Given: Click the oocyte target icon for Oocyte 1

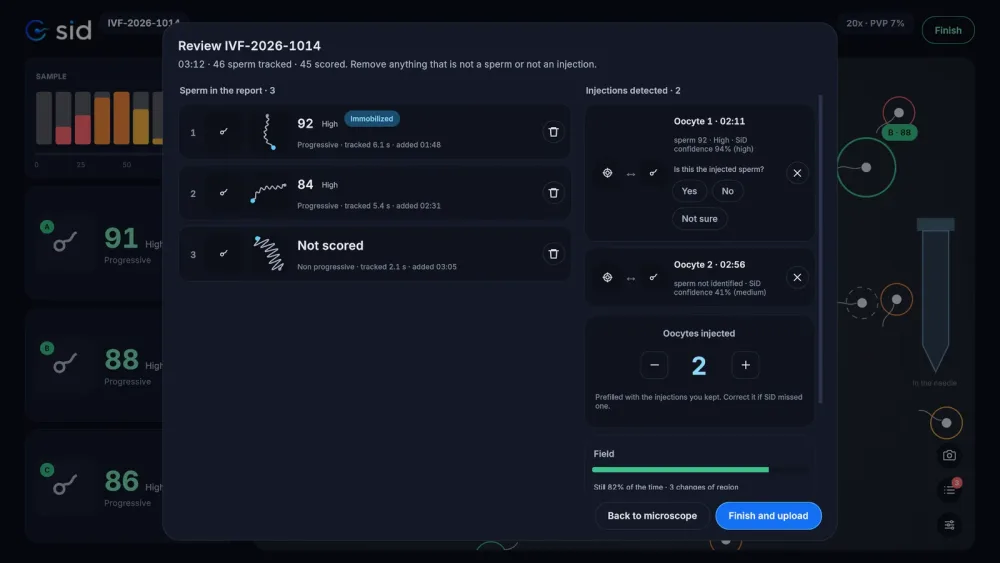Looking at the screenshot, I should point(607,173).
